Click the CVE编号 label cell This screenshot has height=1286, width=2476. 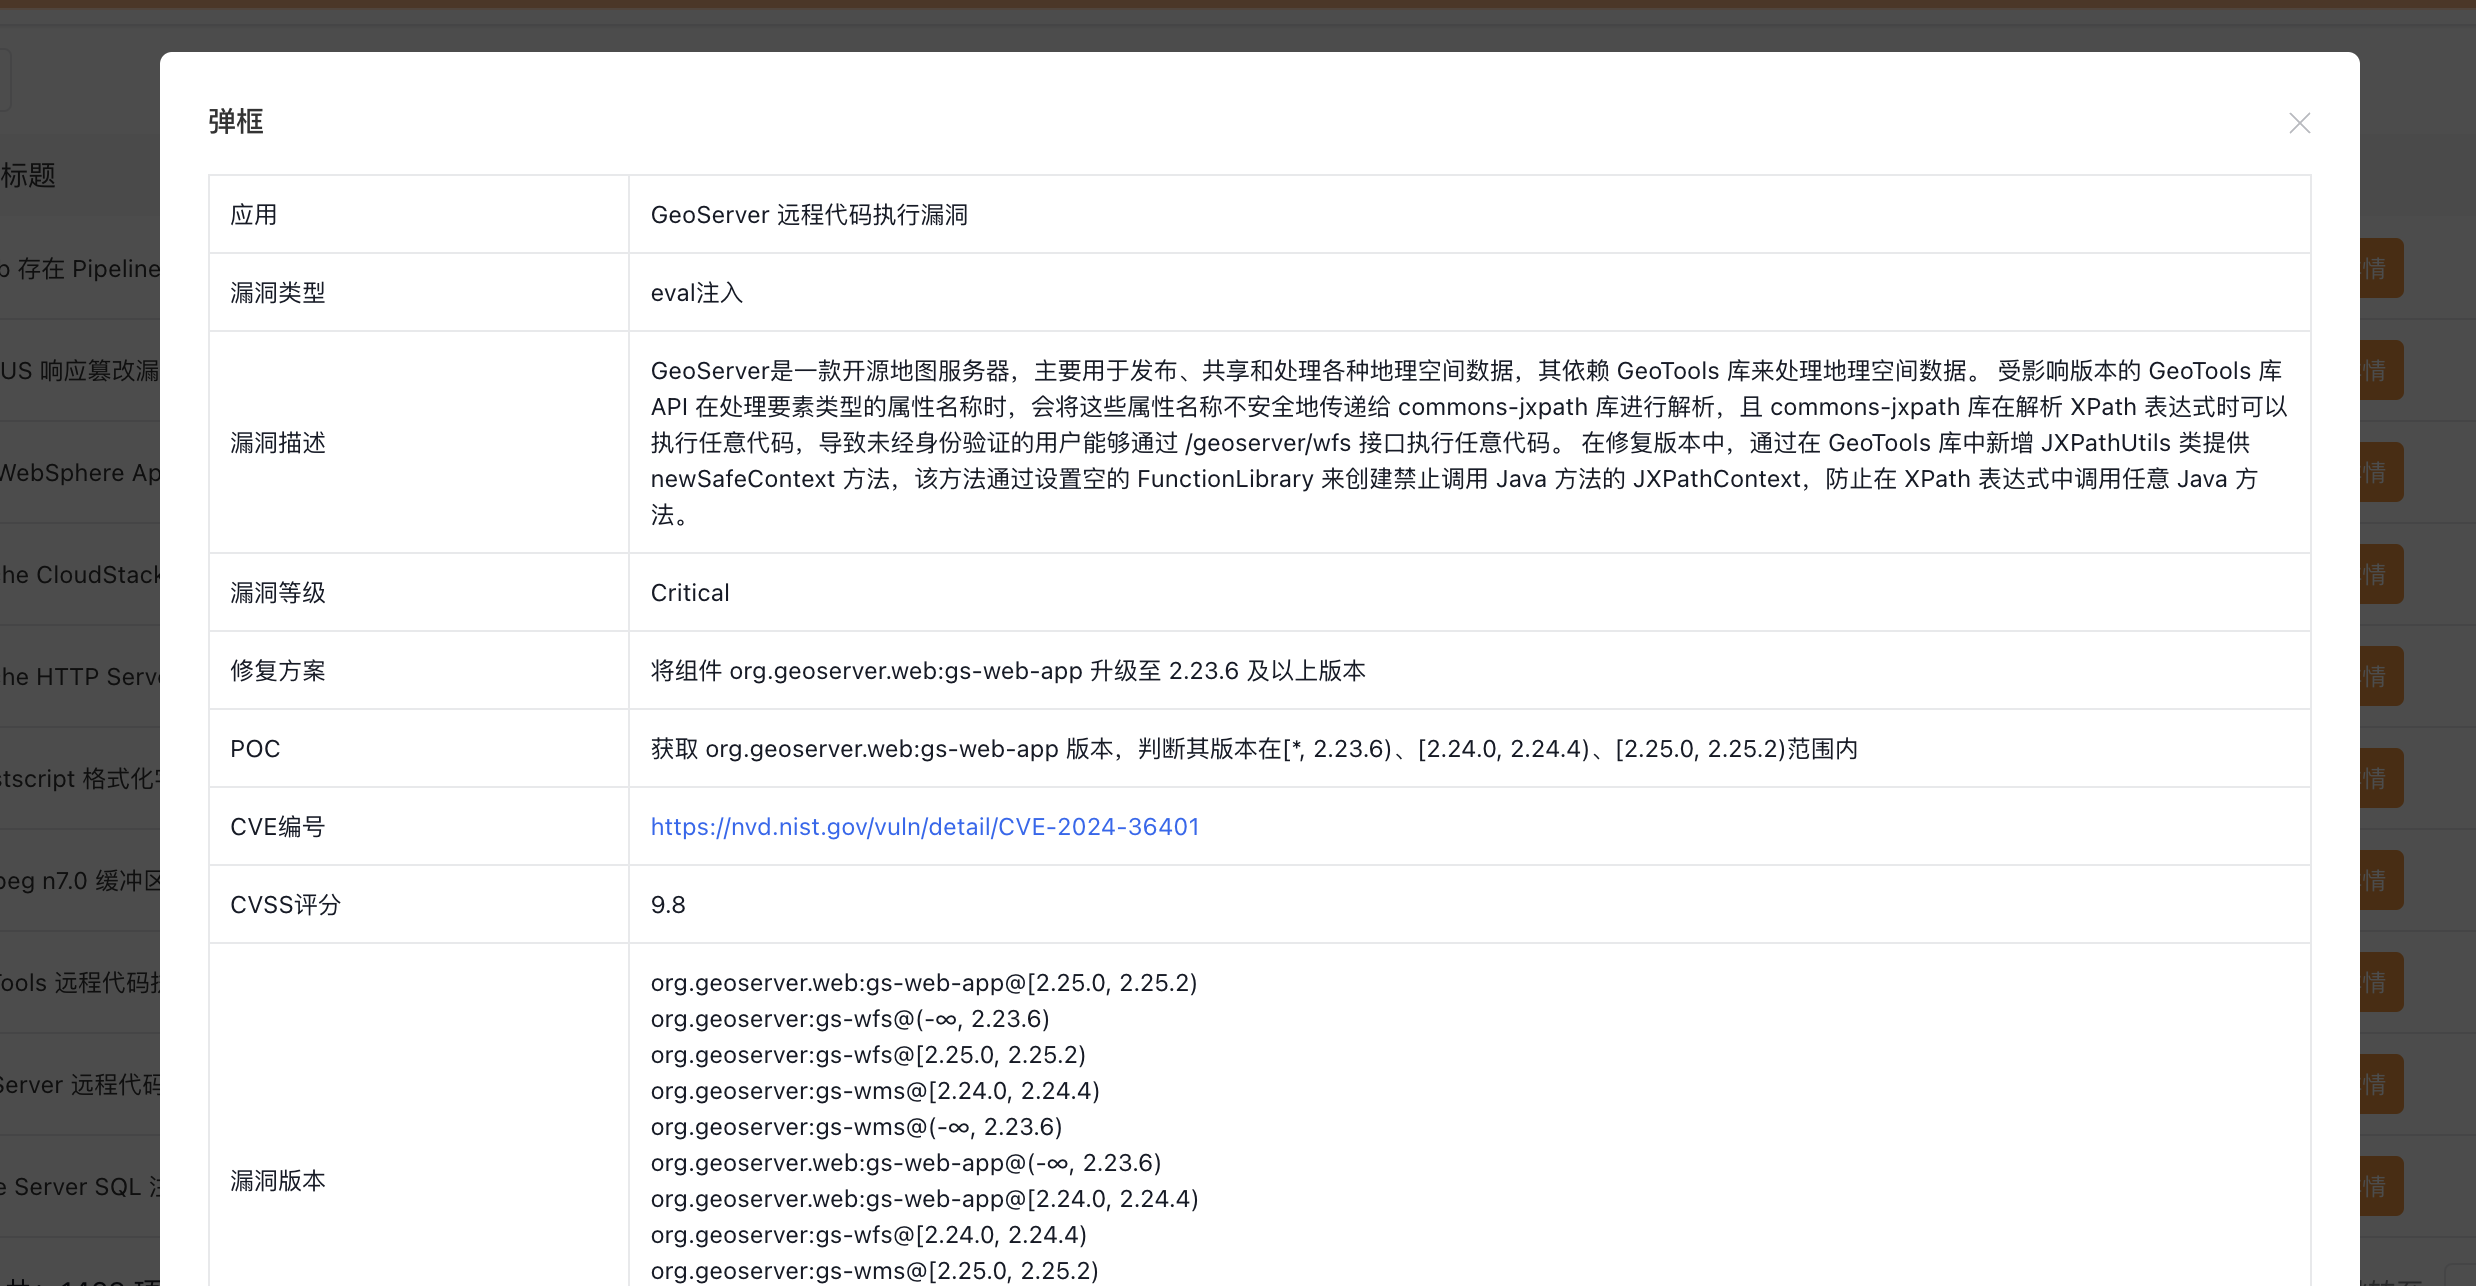coord(418,827)
